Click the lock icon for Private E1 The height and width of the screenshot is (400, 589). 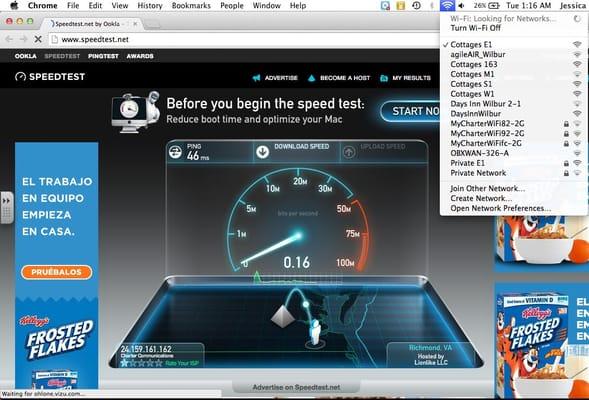click(566, 163)
